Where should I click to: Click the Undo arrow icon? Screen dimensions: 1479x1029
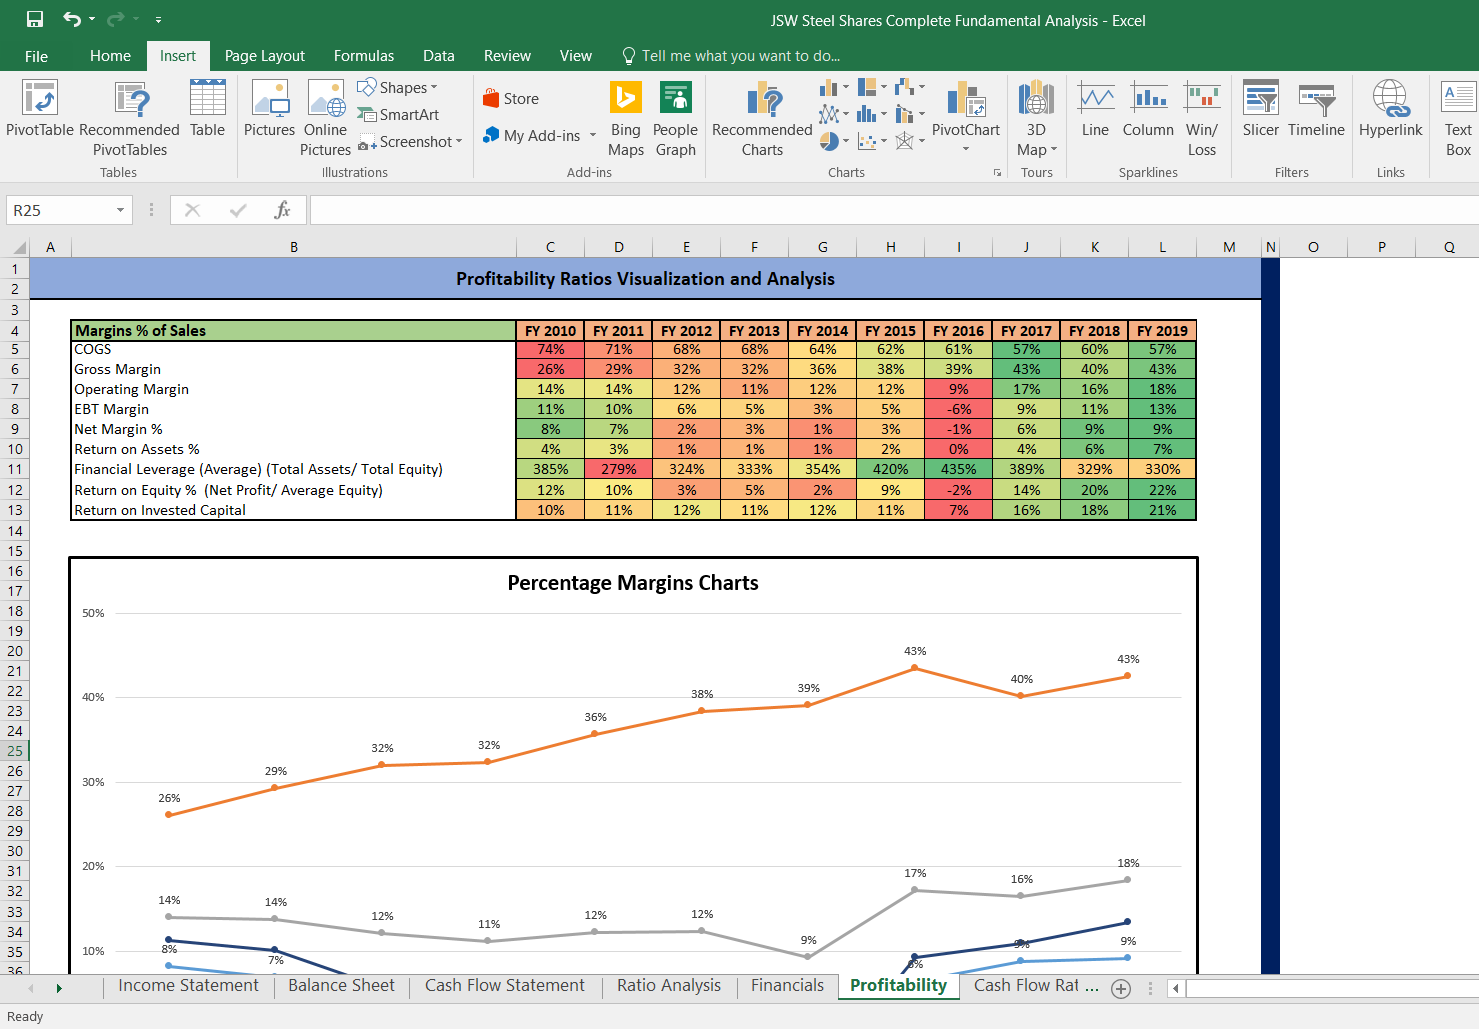tap(72, 19)
